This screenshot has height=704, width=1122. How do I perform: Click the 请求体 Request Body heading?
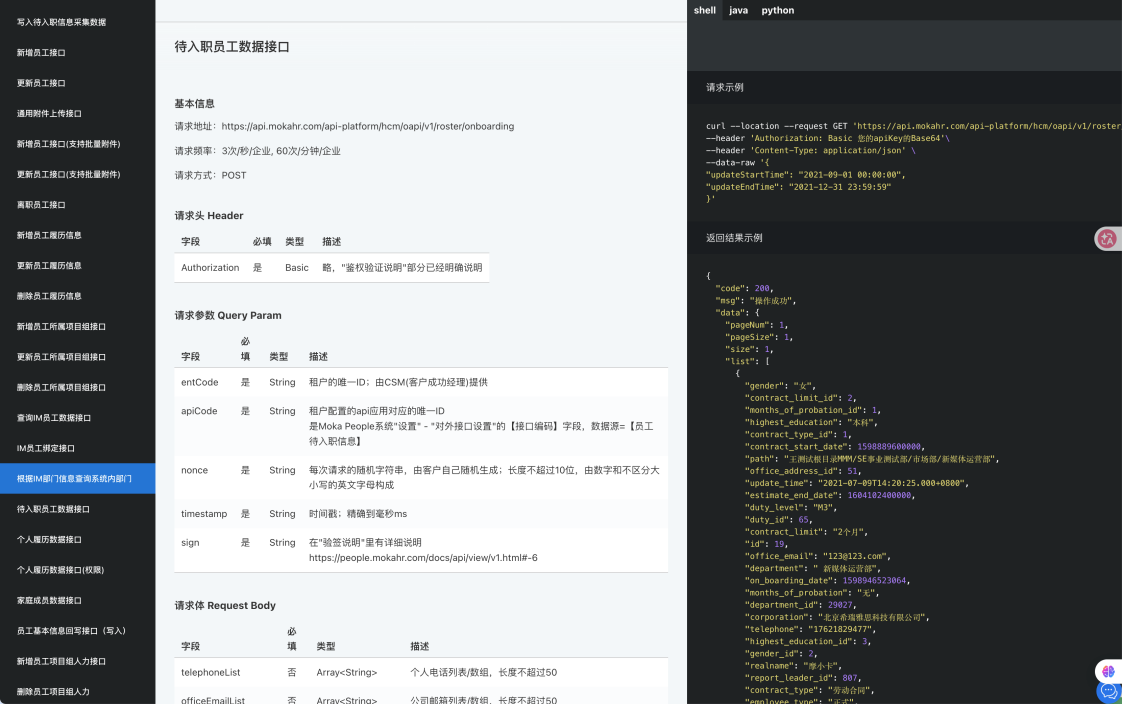[x=225, y=605]
